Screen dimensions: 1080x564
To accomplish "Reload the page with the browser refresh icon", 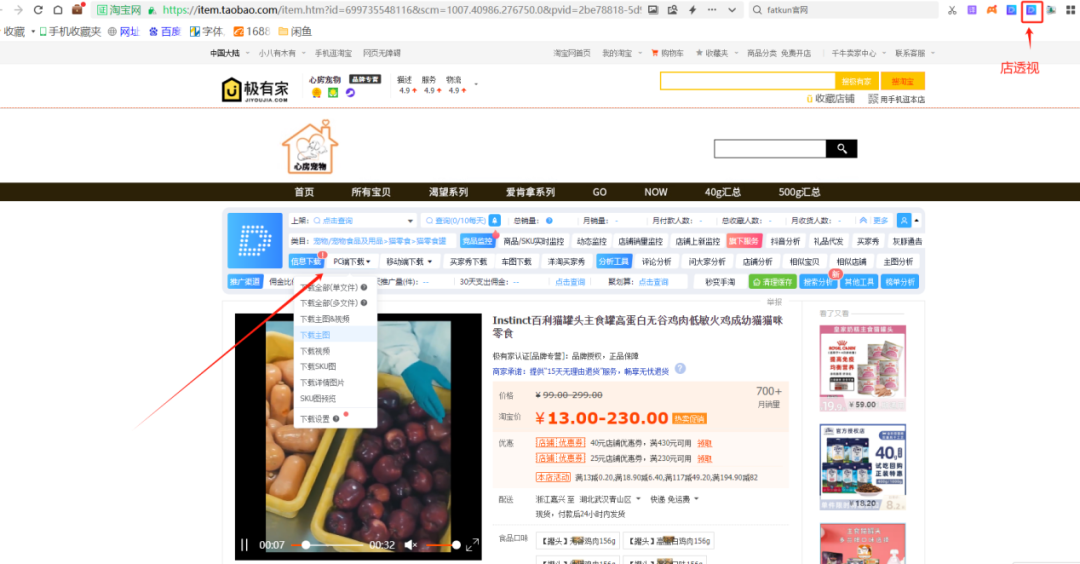I will click(38, 10).
